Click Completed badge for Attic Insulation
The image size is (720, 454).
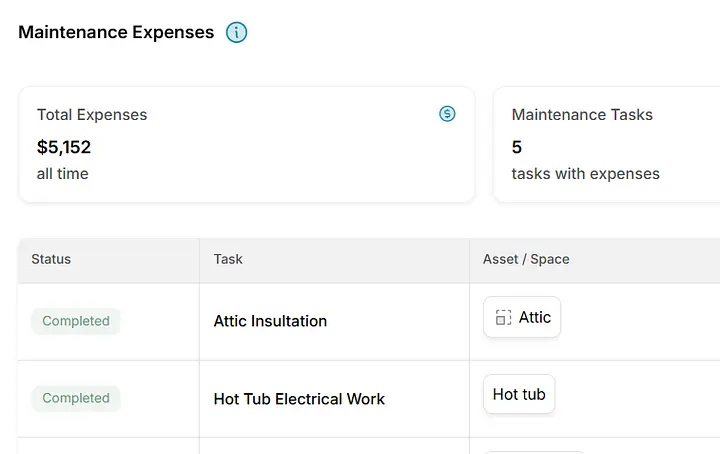76,321
